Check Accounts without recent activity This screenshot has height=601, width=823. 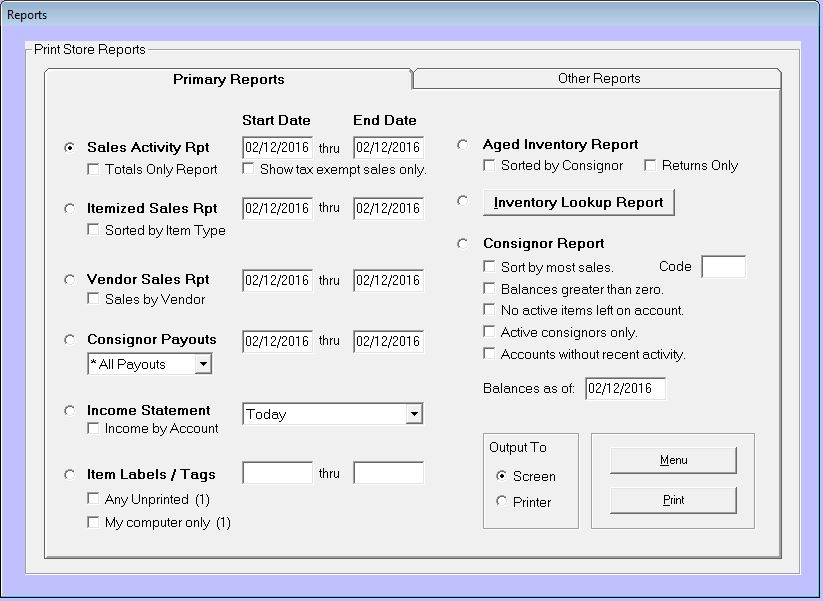489,353
